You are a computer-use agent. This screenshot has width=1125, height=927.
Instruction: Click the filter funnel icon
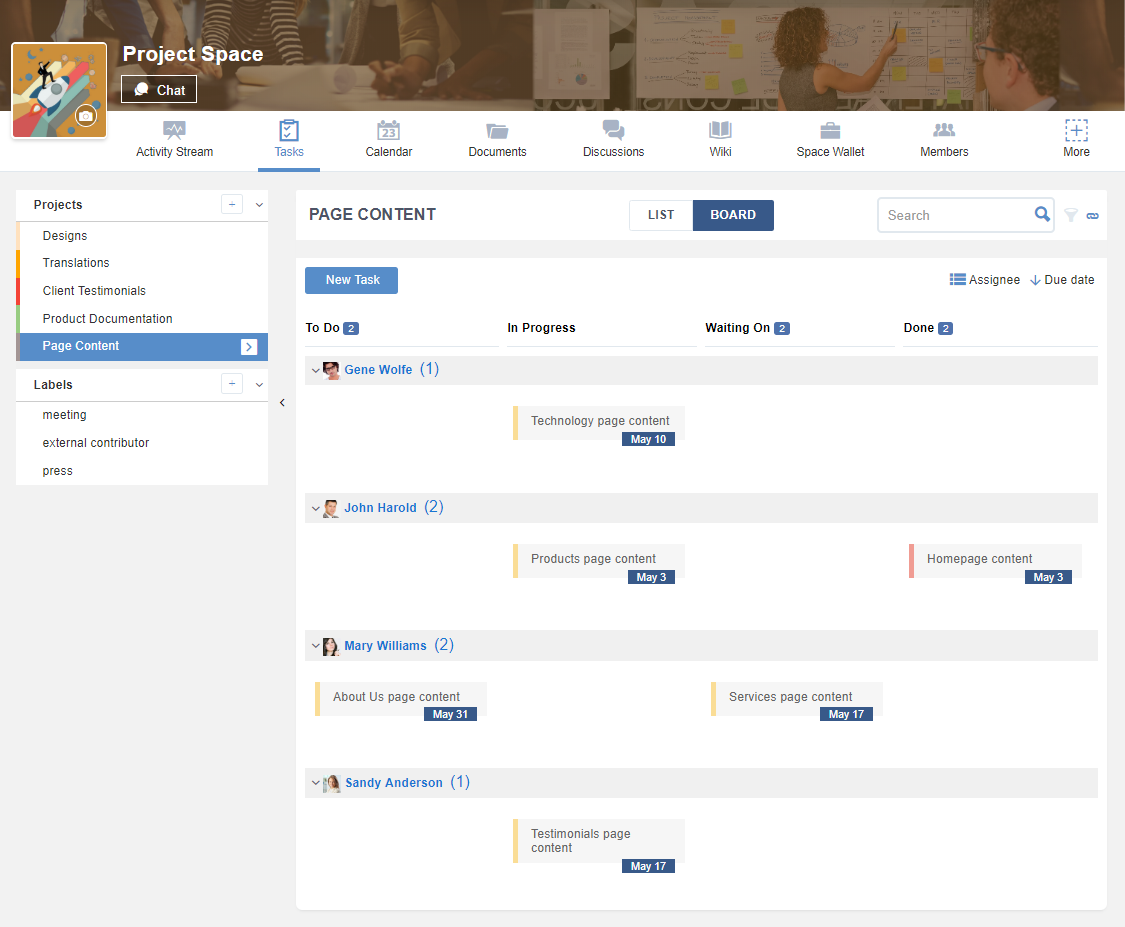coord(1071,215)
